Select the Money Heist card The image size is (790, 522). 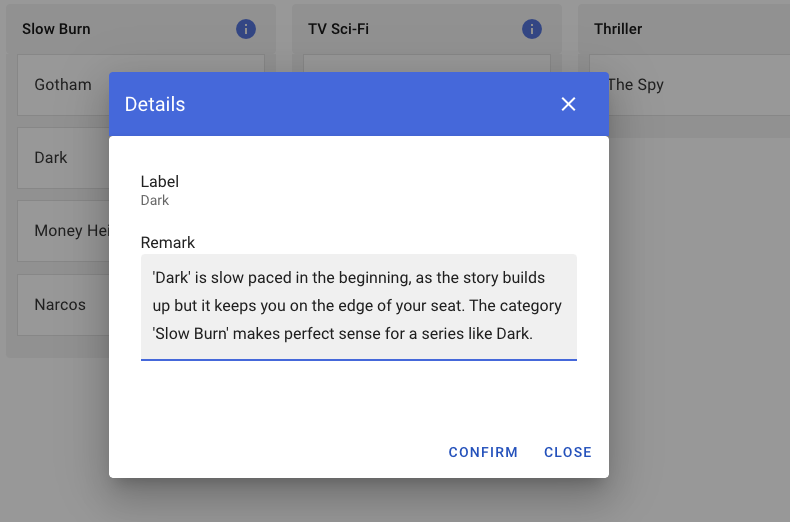tap(63, 231)
